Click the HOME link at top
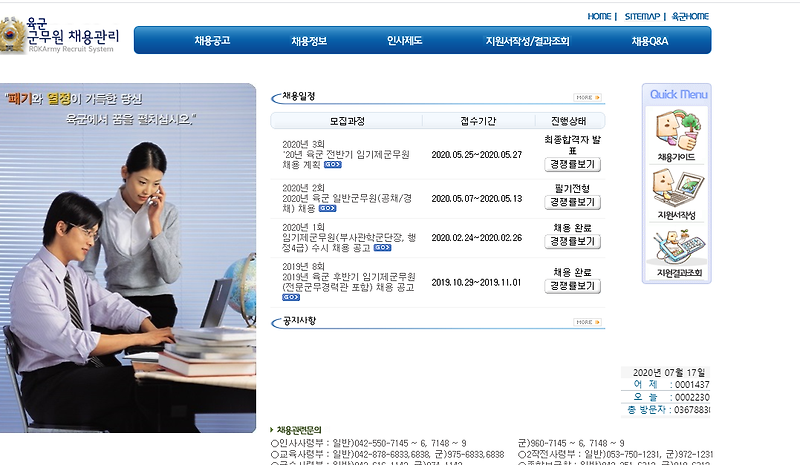This screenshot has width=800, height=465. 599,16
